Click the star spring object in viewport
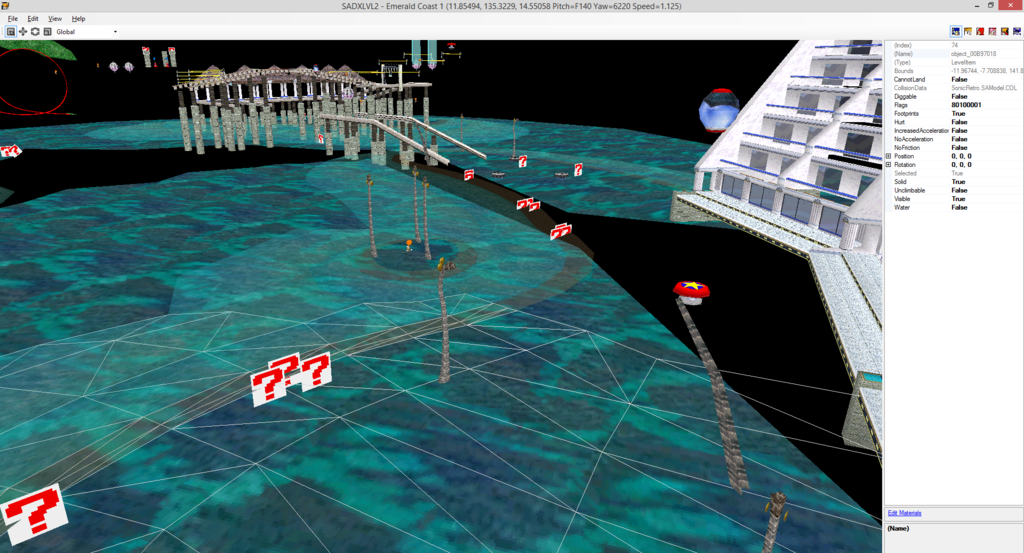Viewport: 1024px width, 553px height. coord(691,290)
